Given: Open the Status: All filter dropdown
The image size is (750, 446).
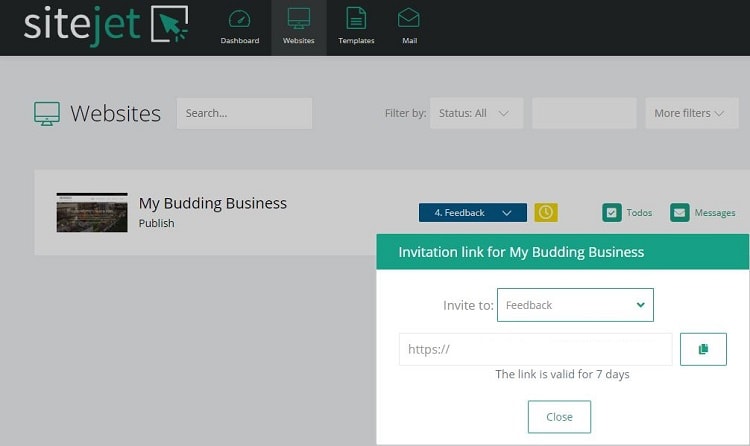Looking at the screenshot, I should pyautogui.click(x=476, y=113).
